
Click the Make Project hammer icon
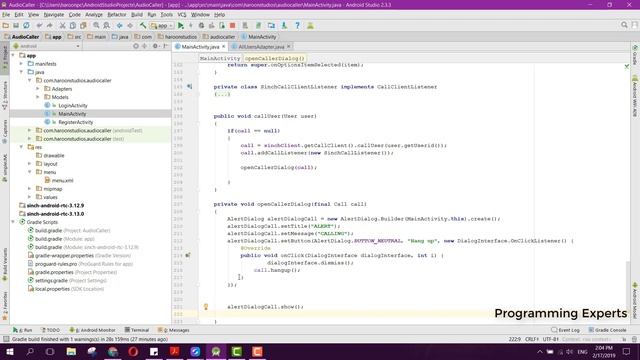tap(143, 25)
